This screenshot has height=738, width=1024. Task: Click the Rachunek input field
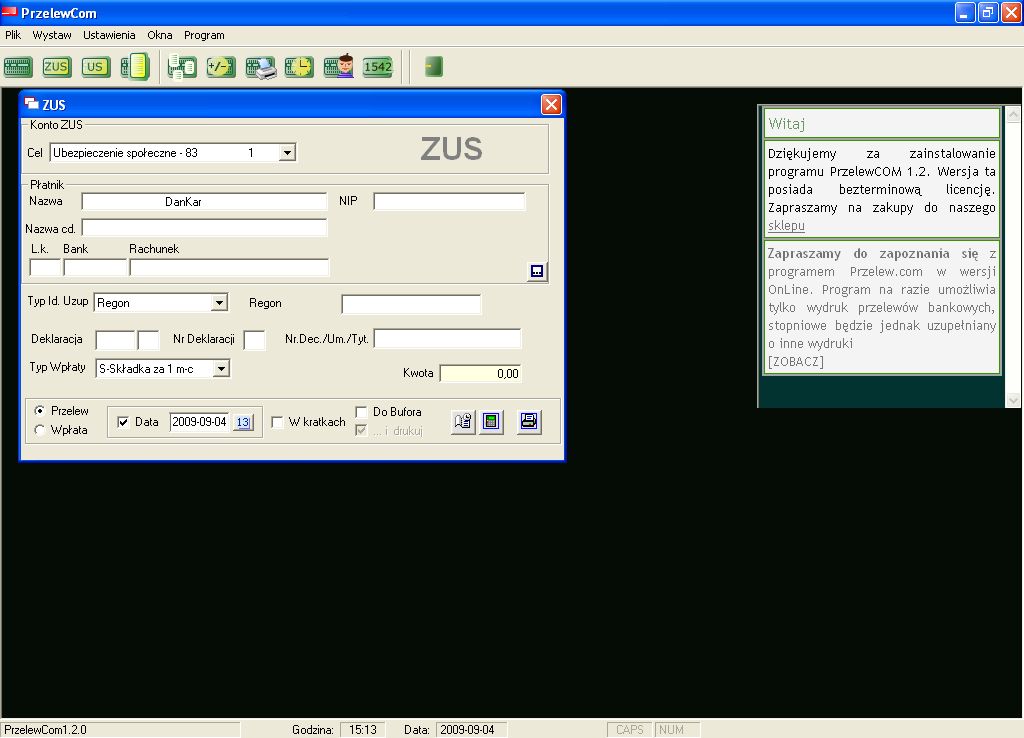[229, 267]
